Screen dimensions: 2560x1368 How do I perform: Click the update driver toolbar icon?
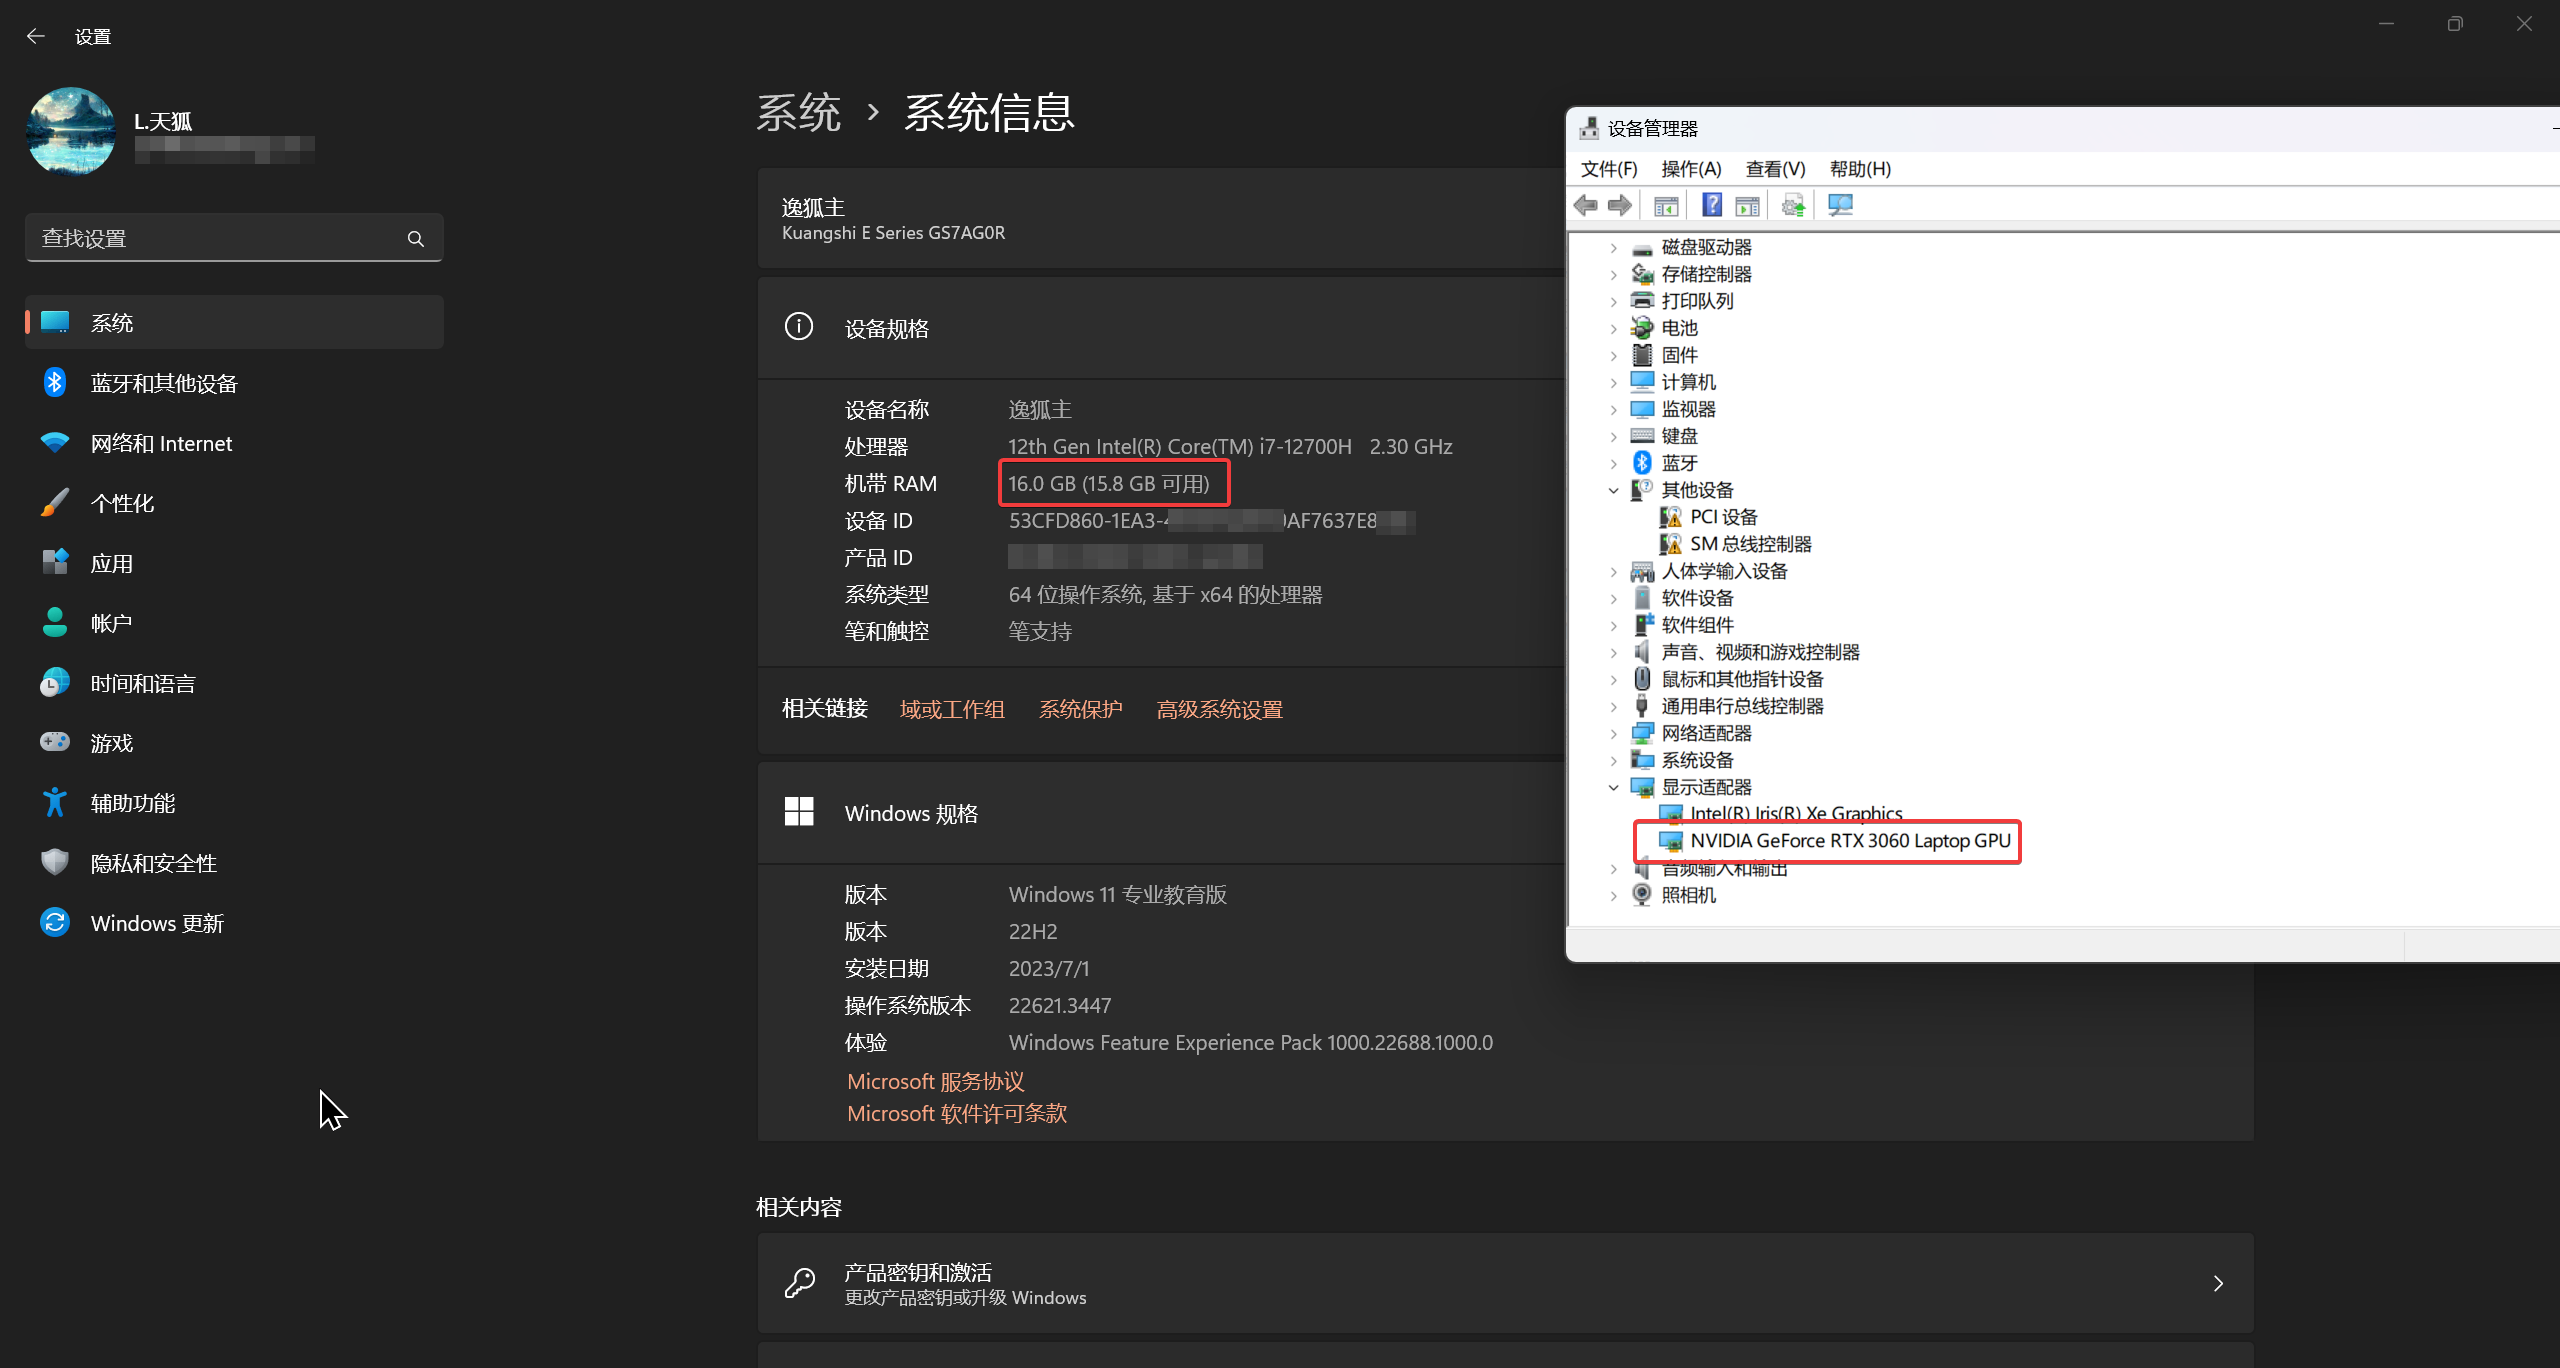coord(1793,205)
